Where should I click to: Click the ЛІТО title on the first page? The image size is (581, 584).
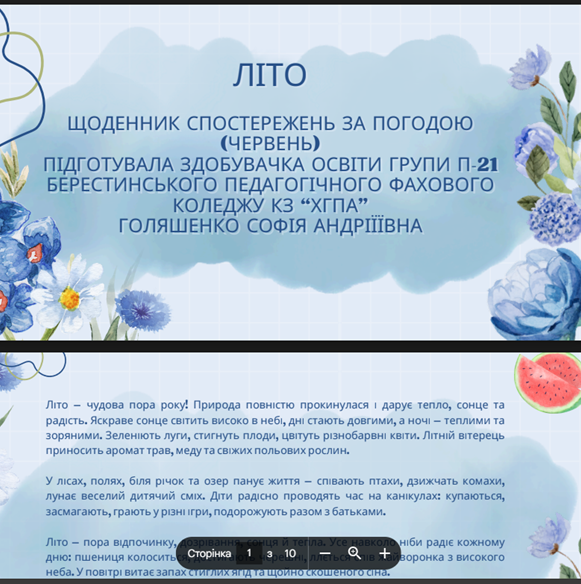pos(270,75)
